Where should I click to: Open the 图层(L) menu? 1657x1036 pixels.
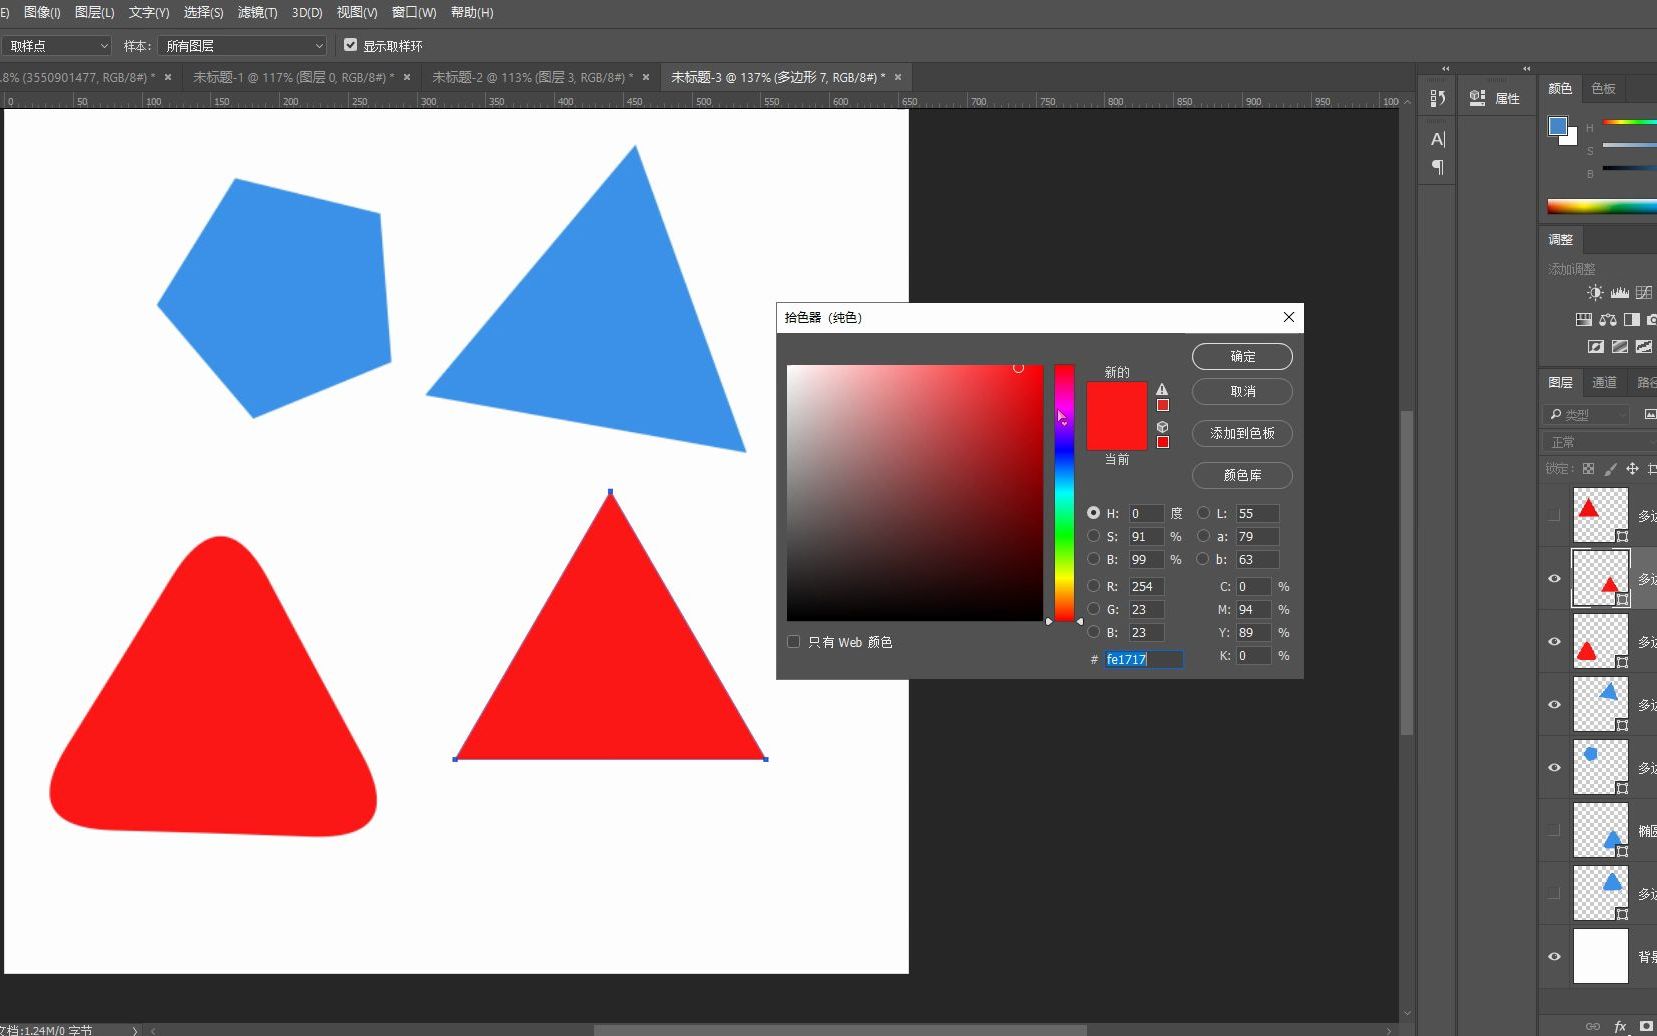pos(95,12)
